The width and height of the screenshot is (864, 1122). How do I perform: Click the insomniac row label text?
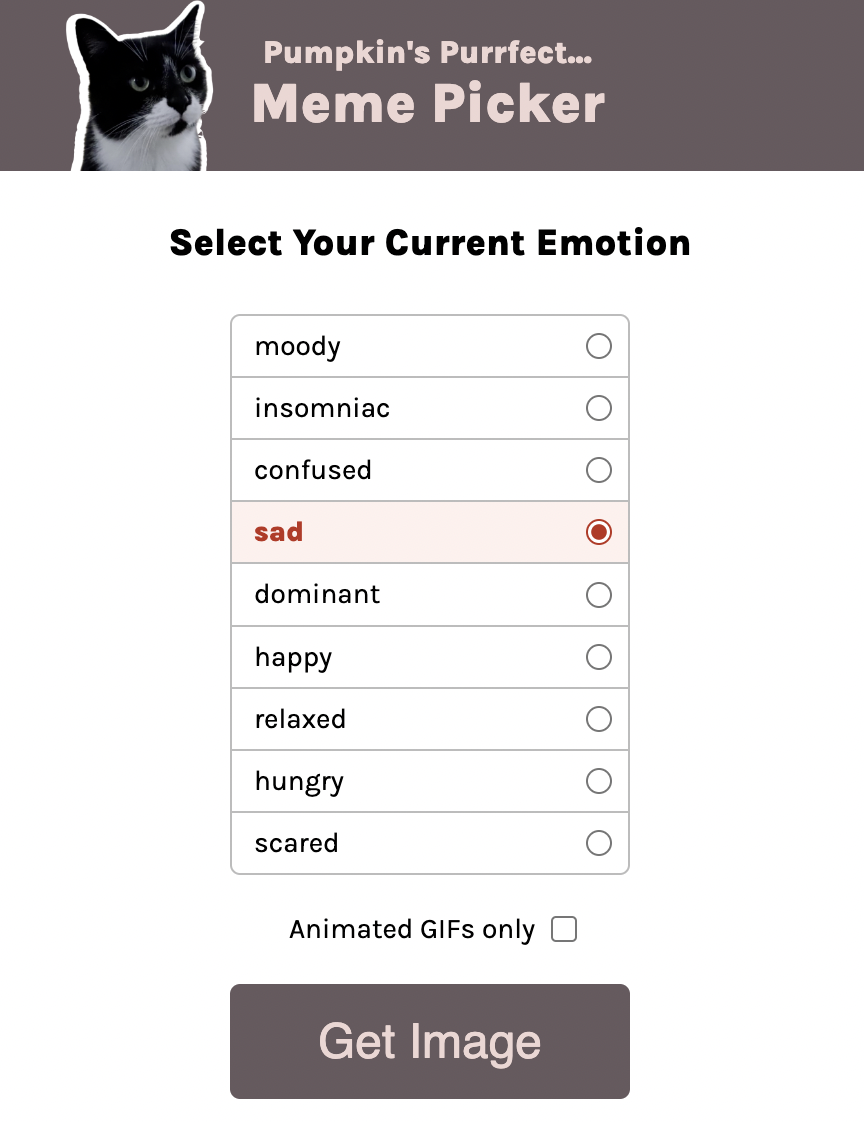(x=321, y=408)
